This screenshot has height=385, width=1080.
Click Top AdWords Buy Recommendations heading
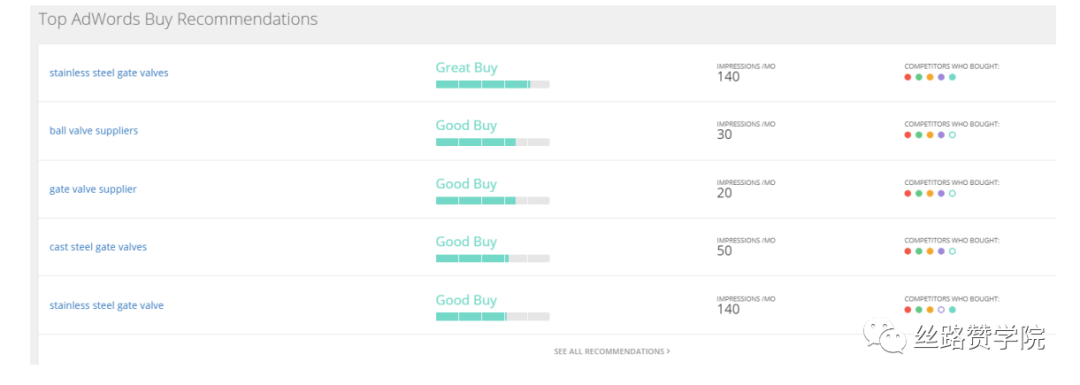coord(178,19)
